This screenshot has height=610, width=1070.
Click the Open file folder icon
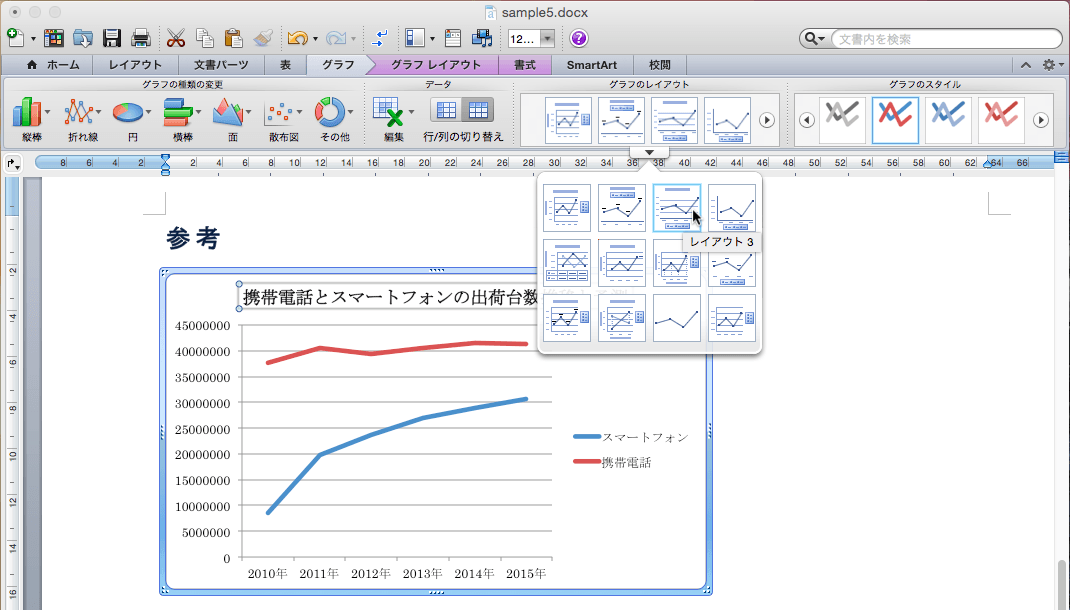pos(83,38)
